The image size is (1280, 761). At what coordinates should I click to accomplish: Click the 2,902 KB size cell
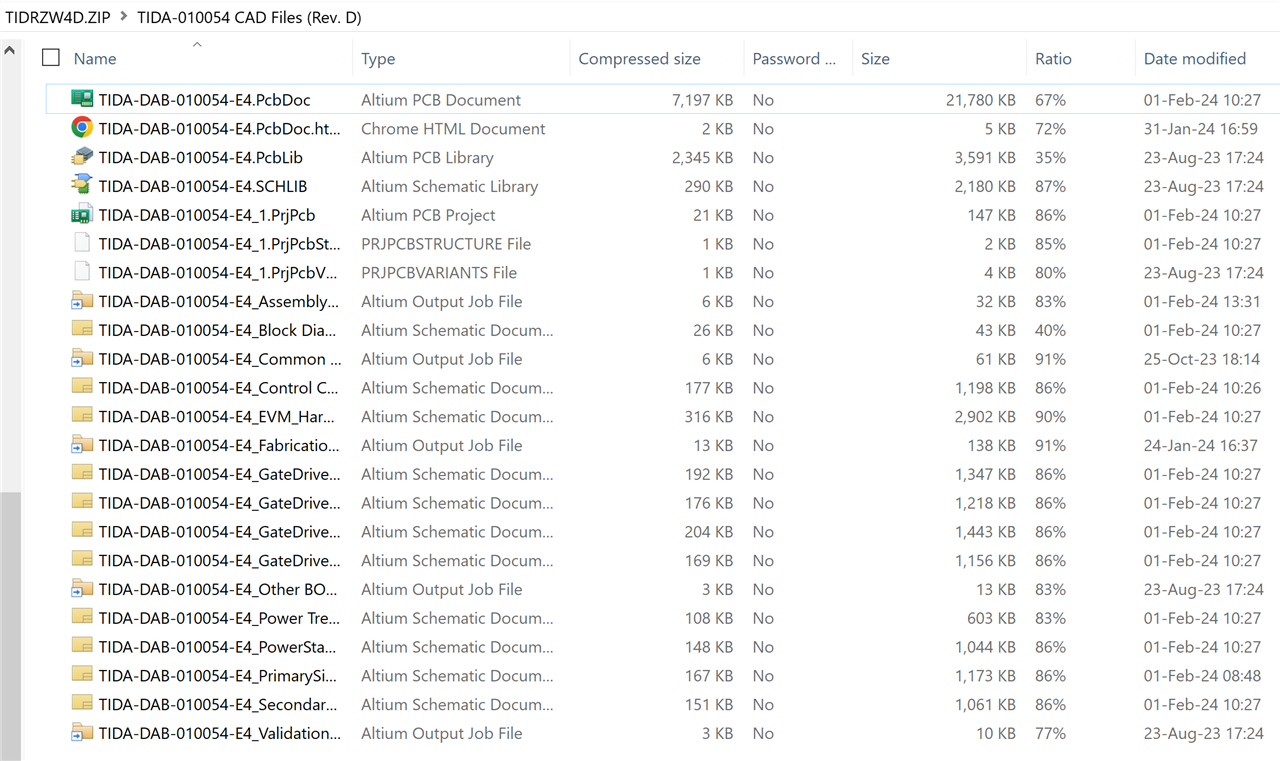(985, 416)
